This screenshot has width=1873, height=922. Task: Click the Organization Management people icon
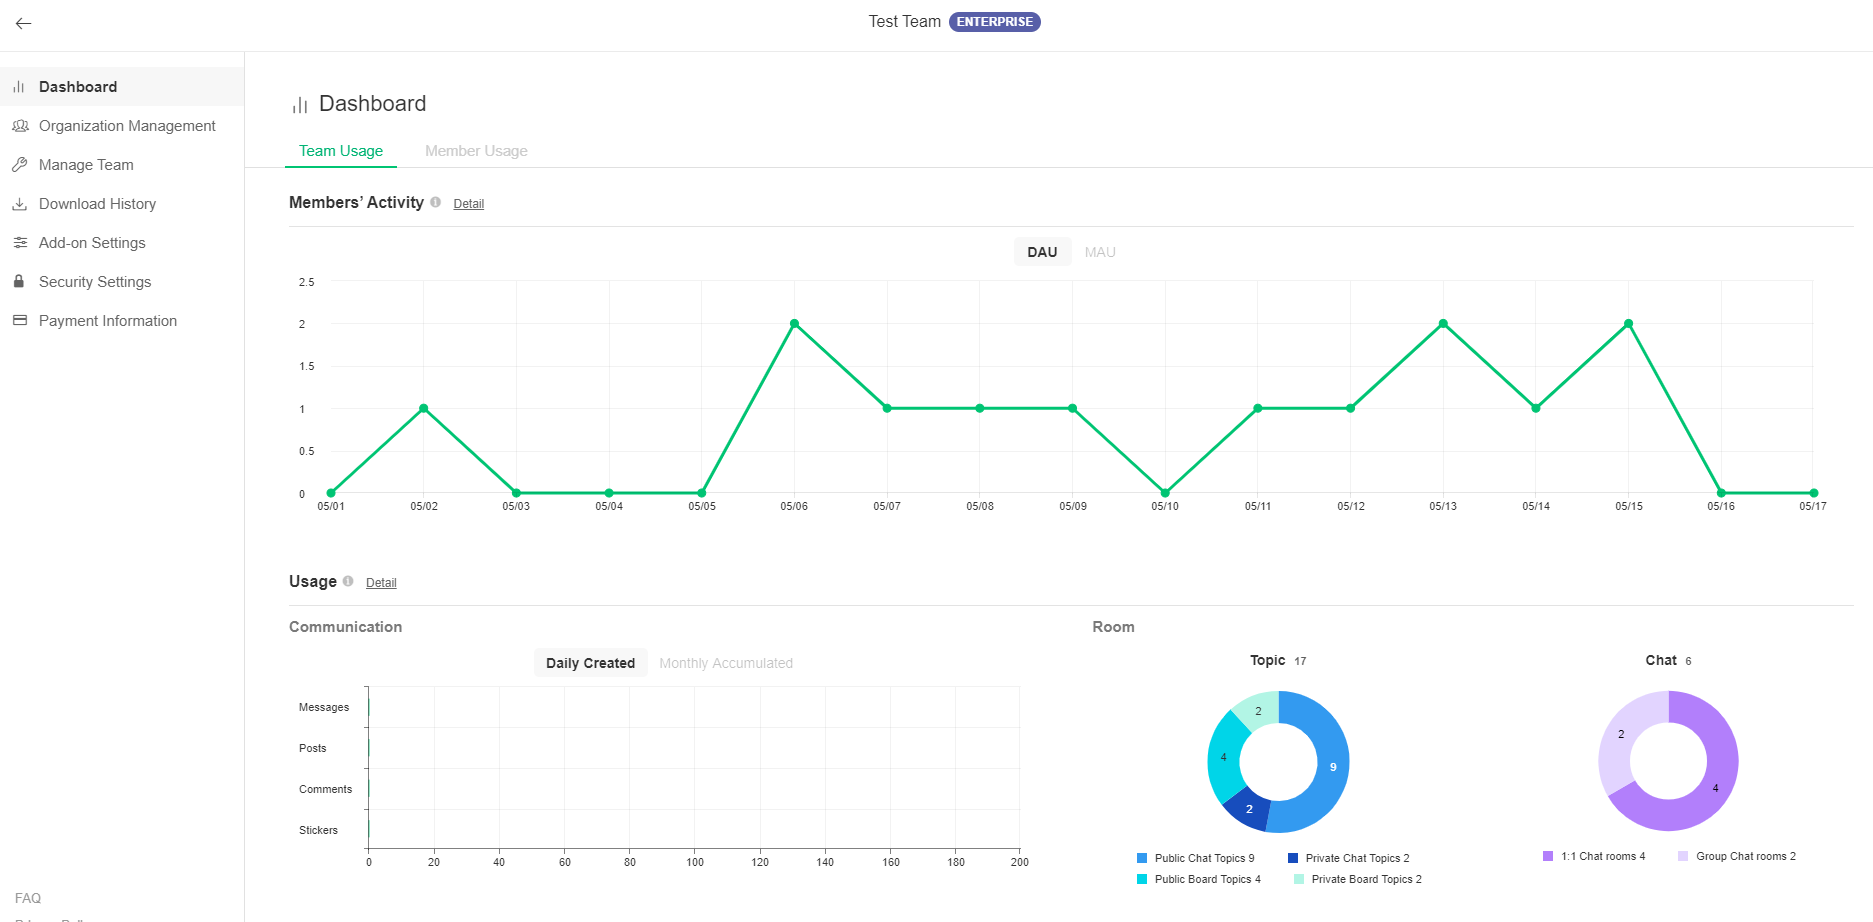20,126
